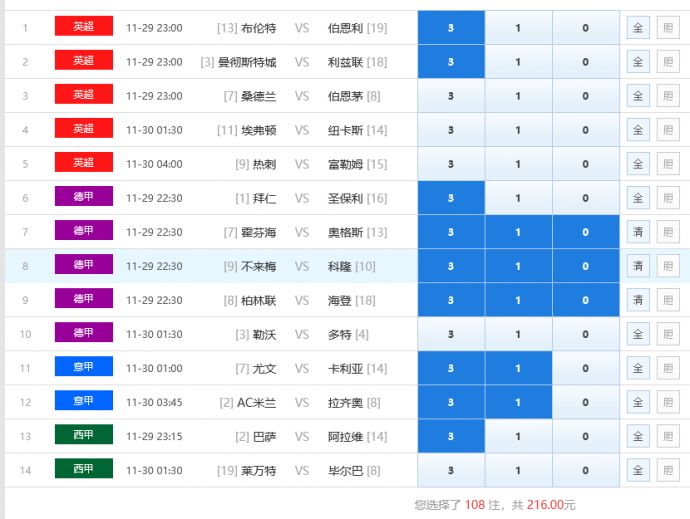Select draw (1) for 莱万特 vs 毕尔巴
The image size is (690, 519).
coord(517,470)
